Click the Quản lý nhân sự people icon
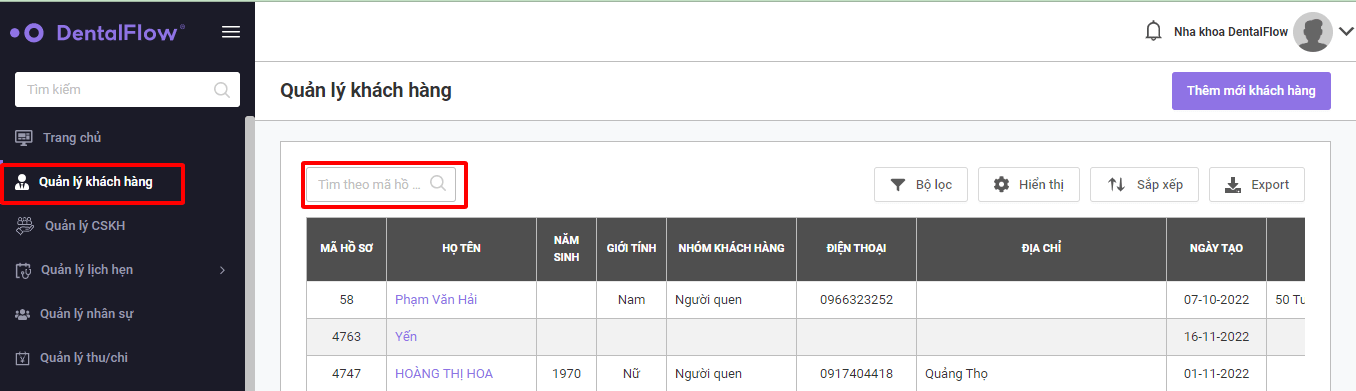 pyautogui.click(x=23, y=314)
